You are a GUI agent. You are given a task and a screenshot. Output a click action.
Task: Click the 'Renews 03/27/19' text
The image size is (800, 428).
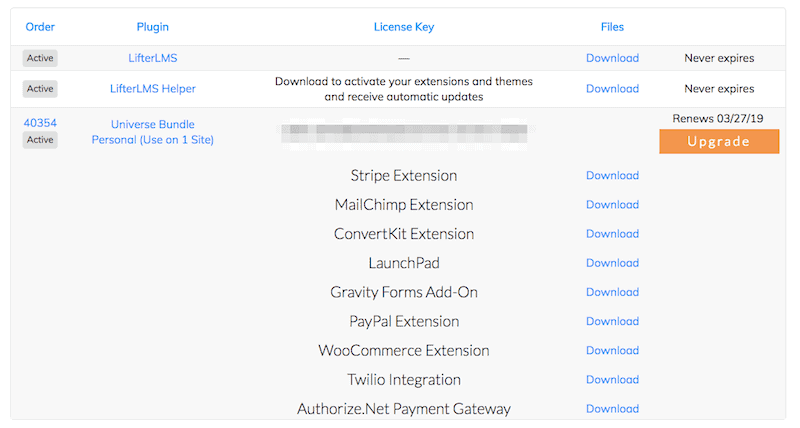[718, 118]
